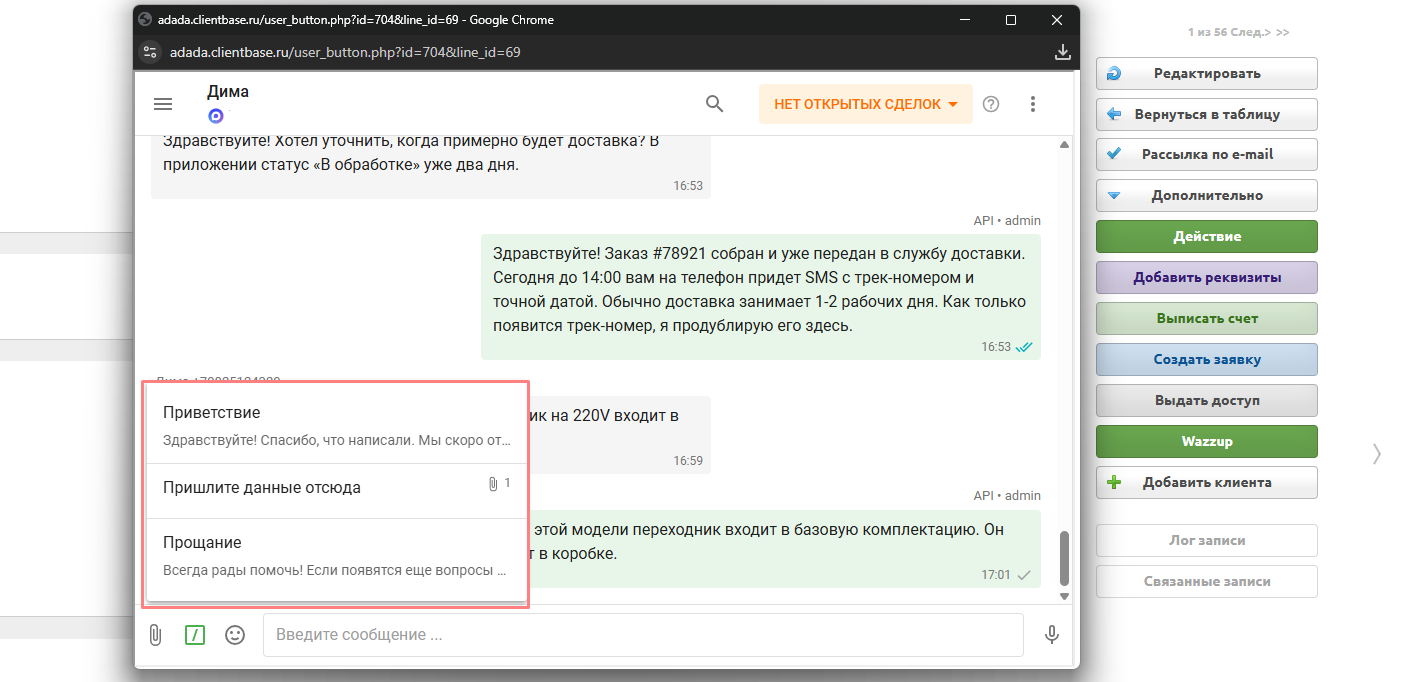Expand the НЕТ ОТКРЫТЫХ СДЕЛОК dropdown
The width and height of the screenshot is (1413, 682).
(x=865, y=104)
